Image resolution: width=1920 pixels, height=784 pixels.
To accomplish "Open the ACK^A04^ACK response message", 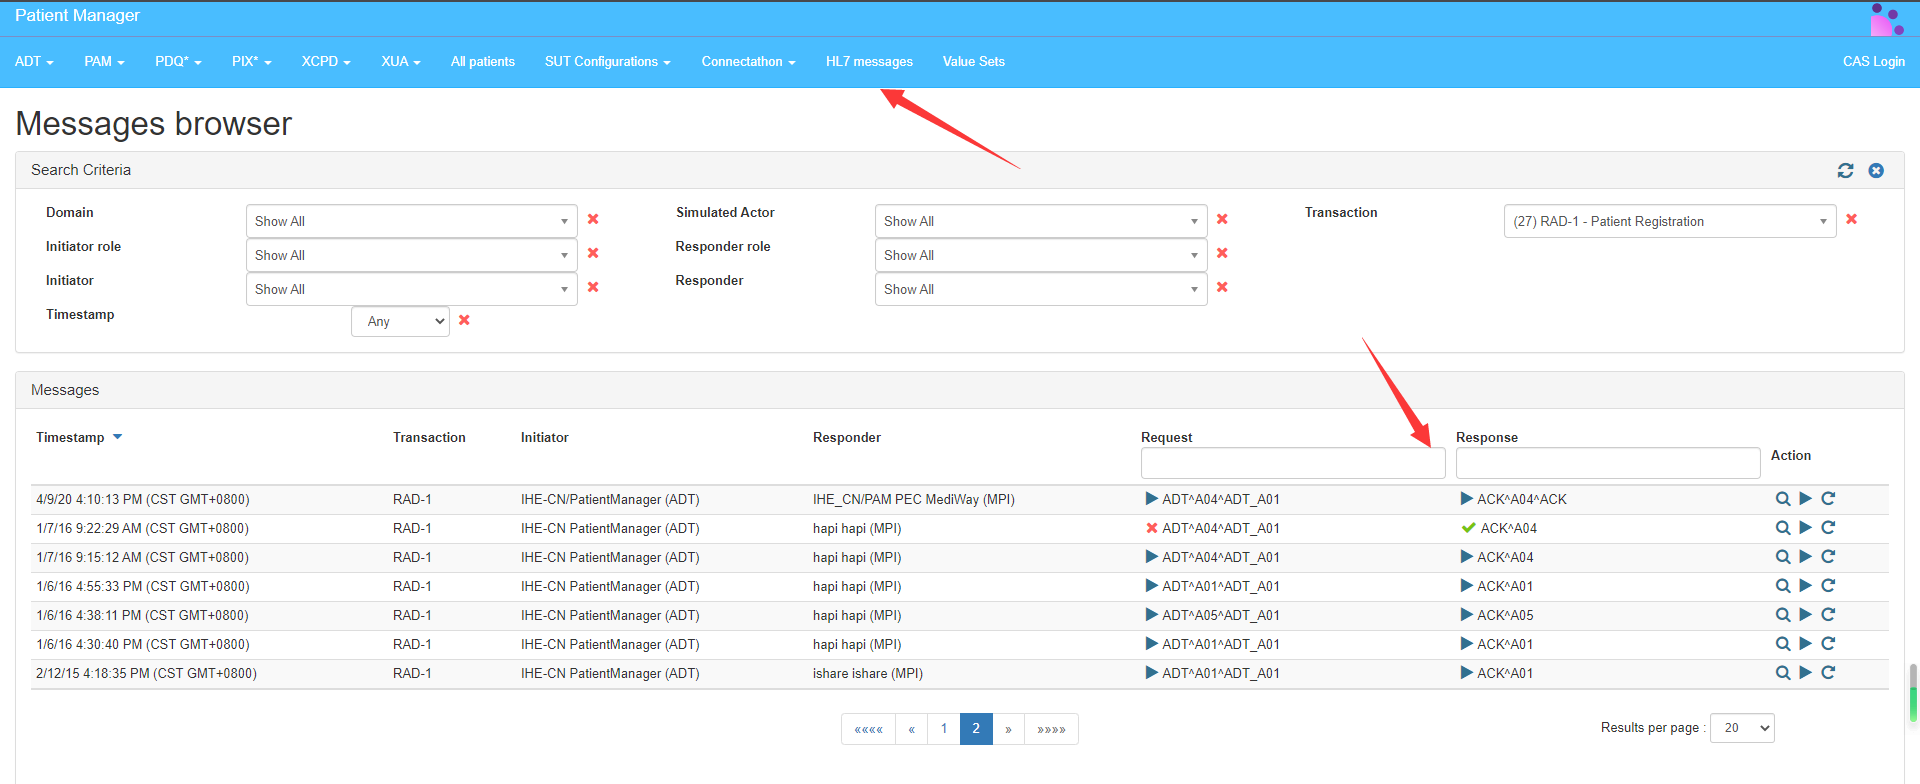I will click(1522, 499).
